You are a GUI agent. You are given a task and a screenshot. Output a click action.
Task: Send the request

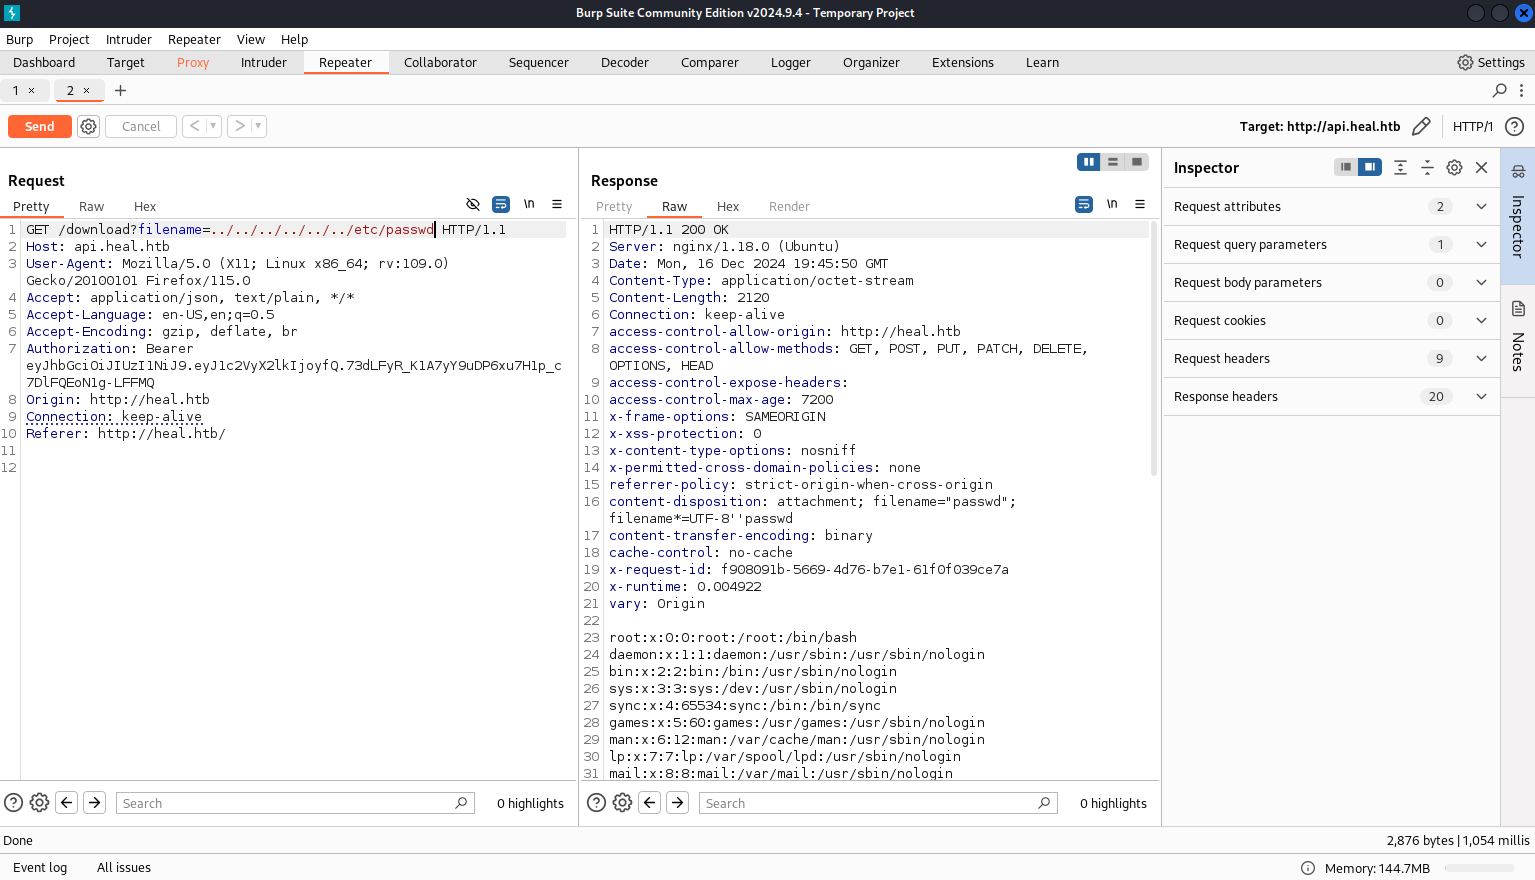(x=40, y=126)
